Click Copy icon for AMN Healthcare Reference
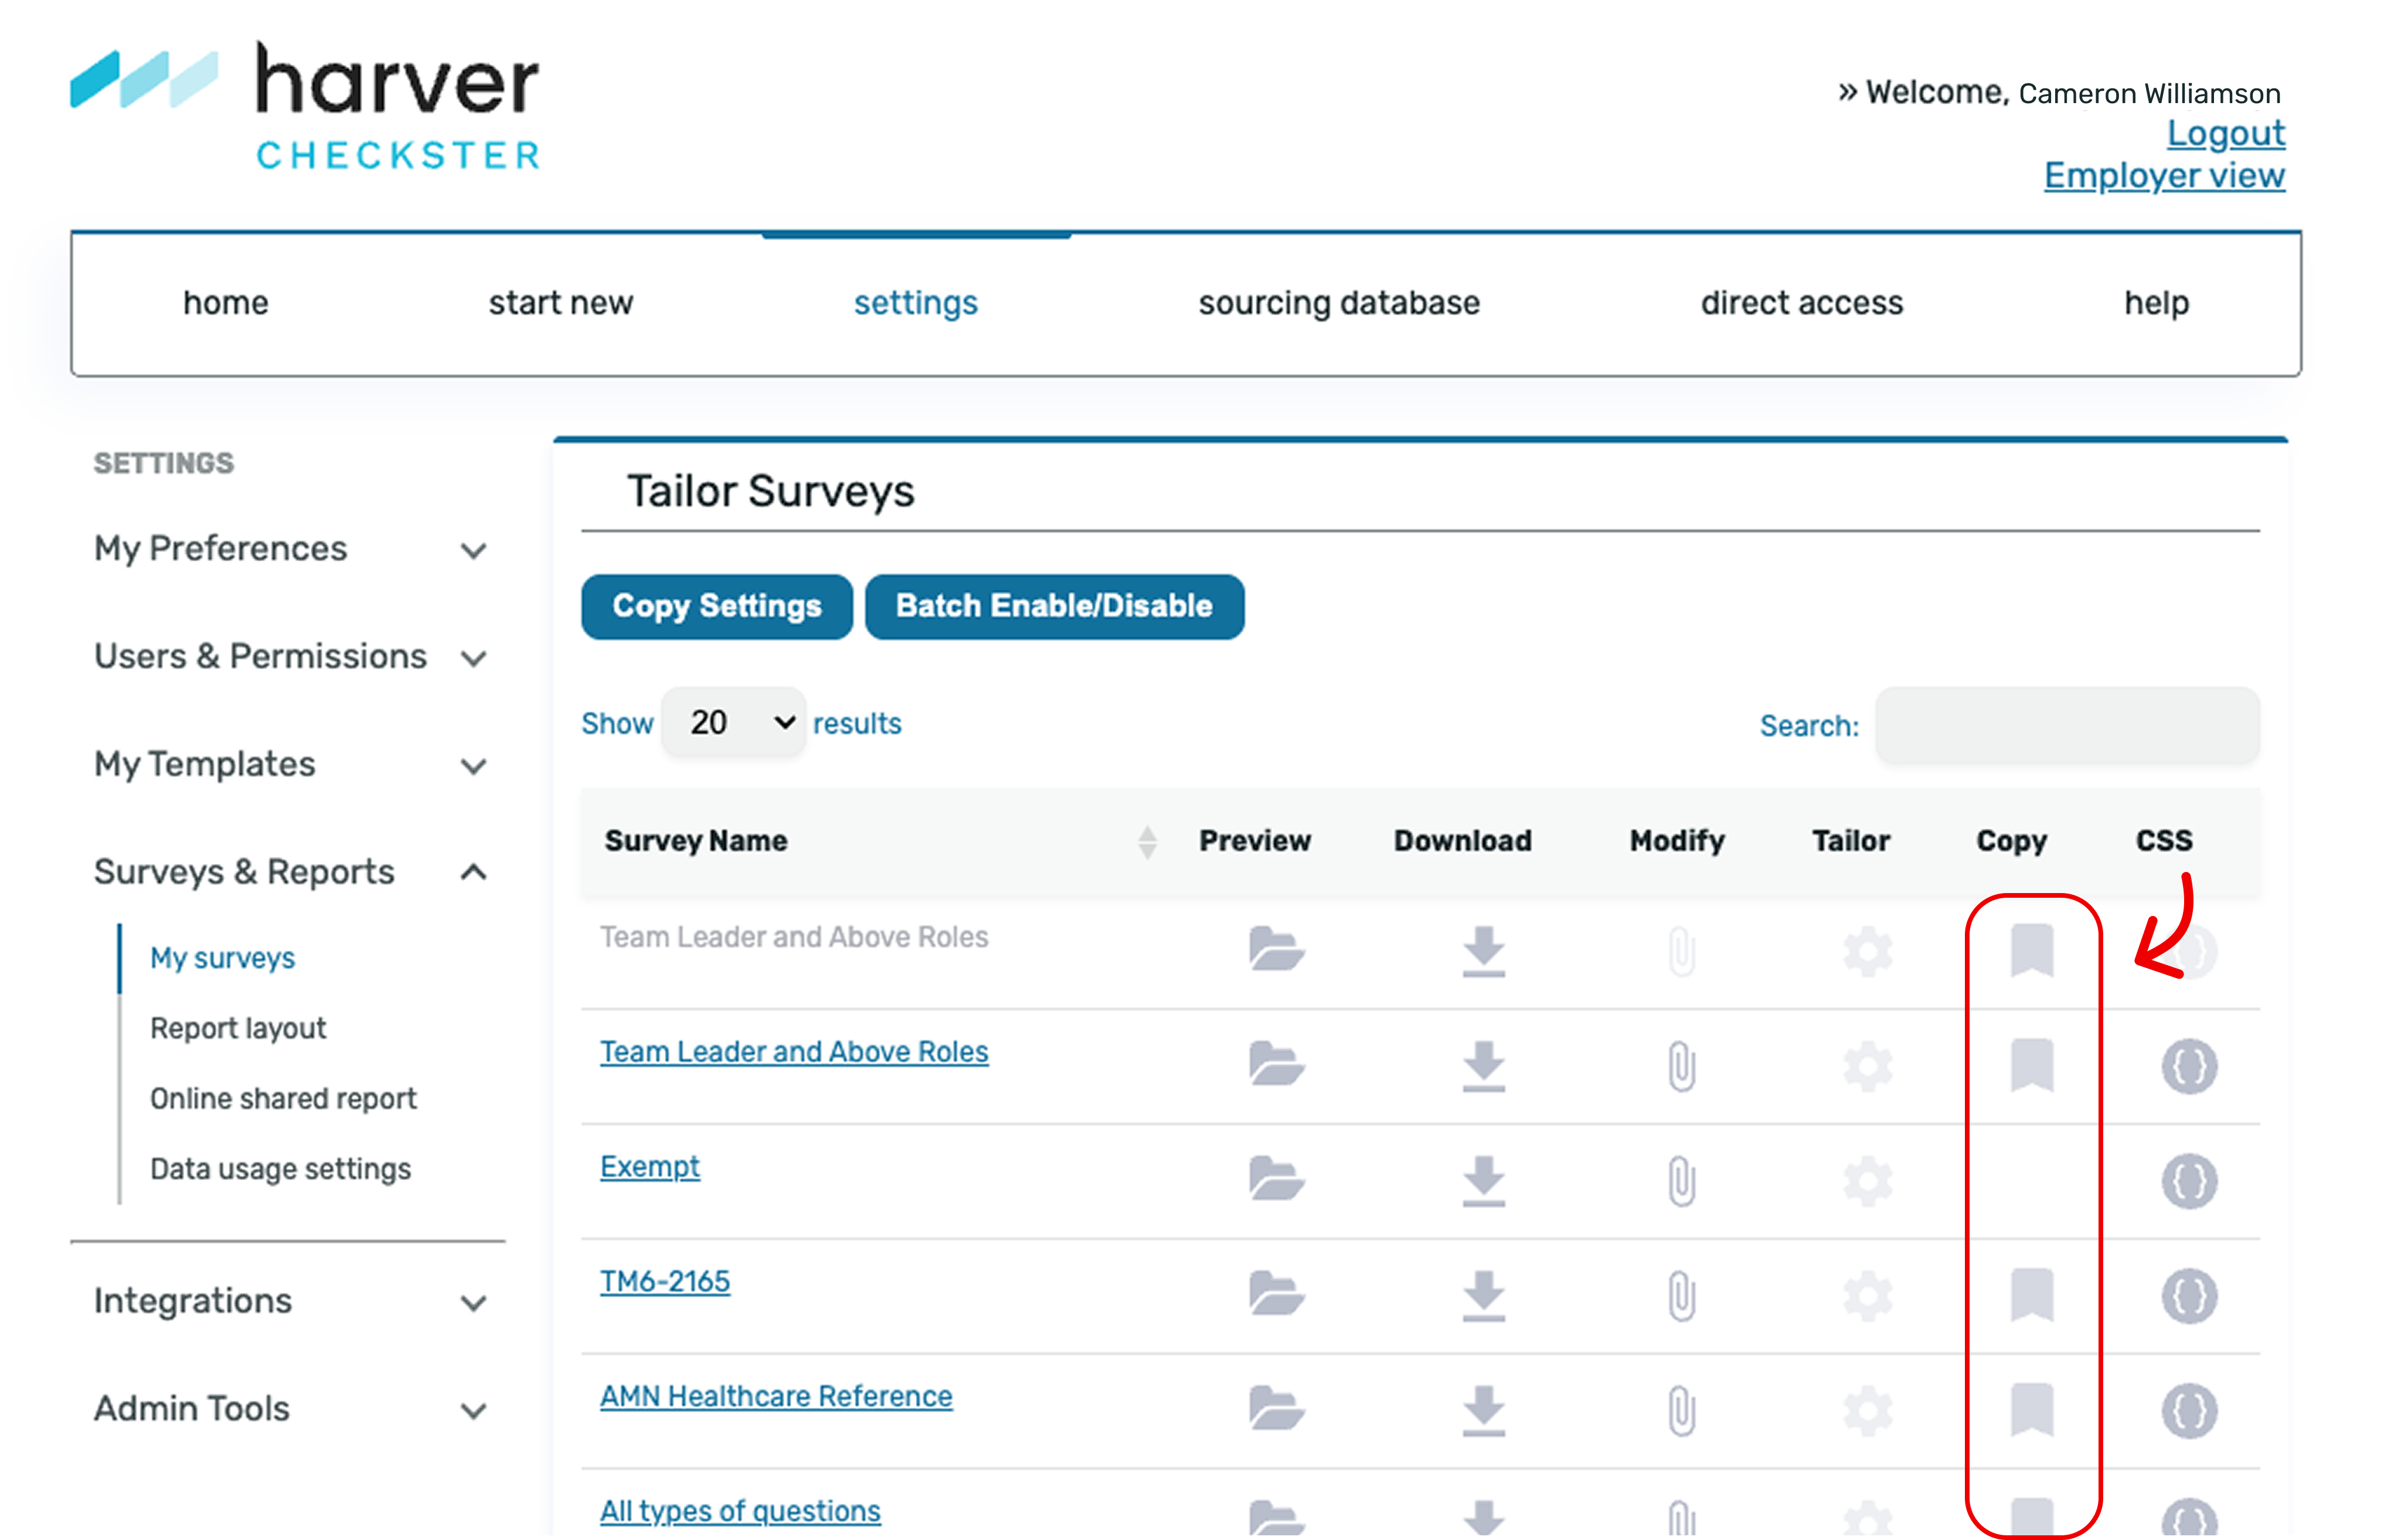 2031,1410
